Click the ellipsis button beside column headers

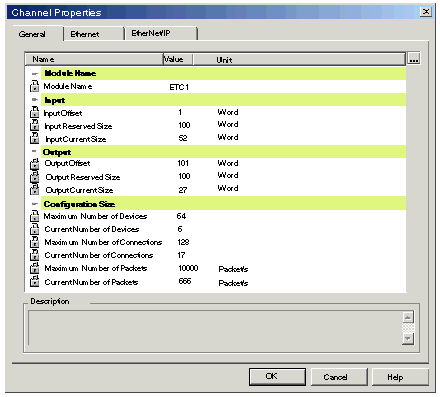tap(414, 59)
